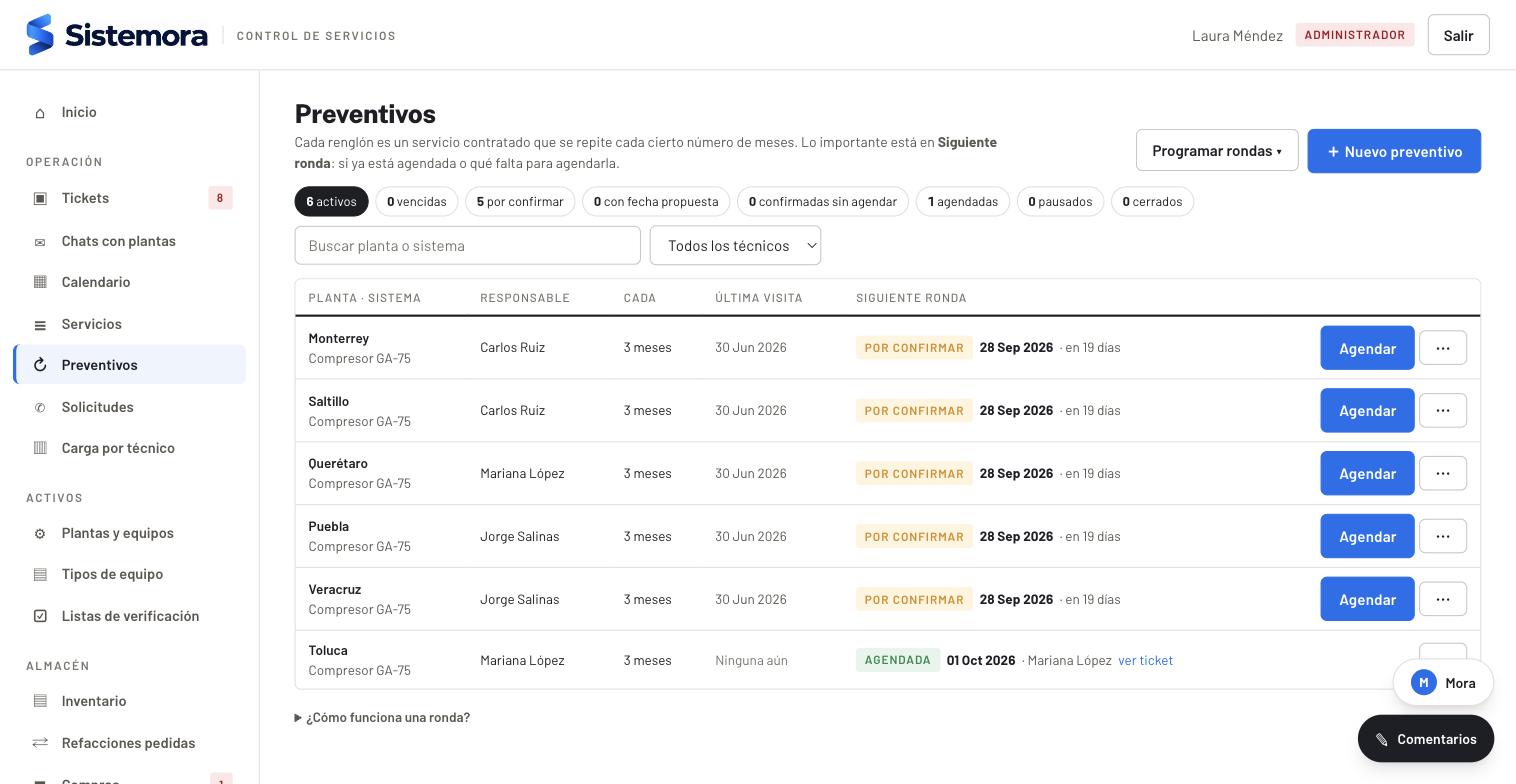
Task: Open the Todos los técnicos selector
Action: point(735,246)
